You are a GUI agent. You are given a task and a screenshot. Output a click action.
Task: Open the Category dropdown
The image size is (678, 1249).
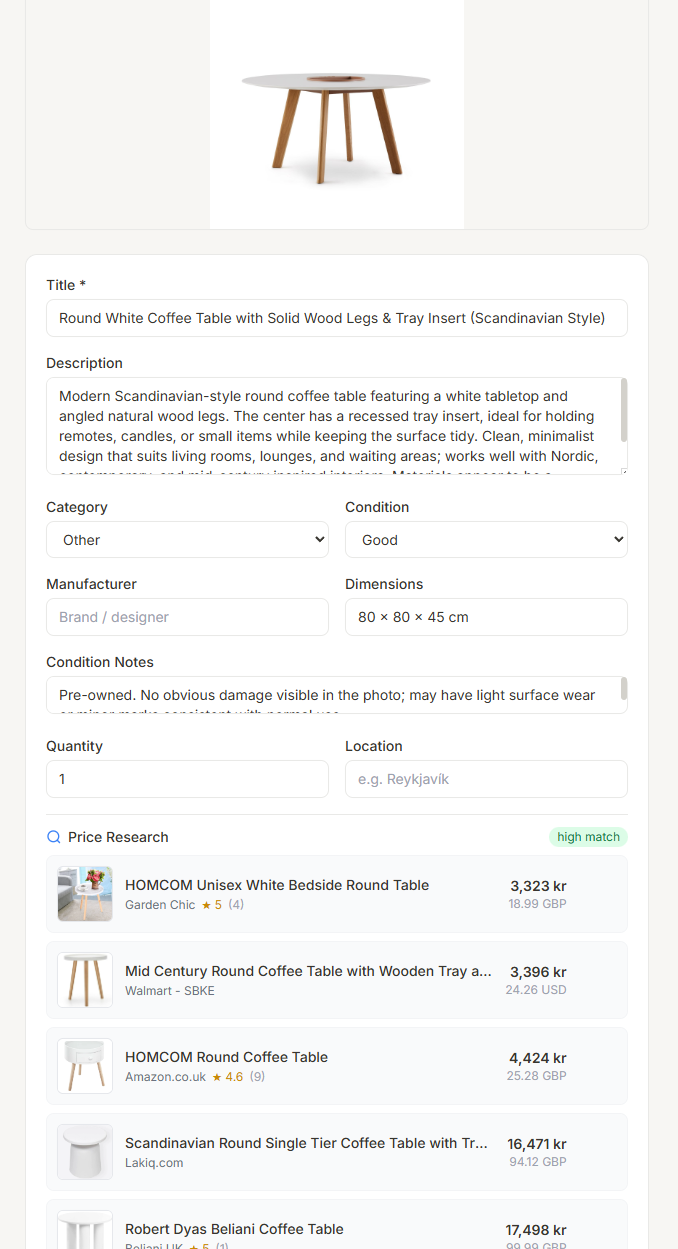click(187, 539)
